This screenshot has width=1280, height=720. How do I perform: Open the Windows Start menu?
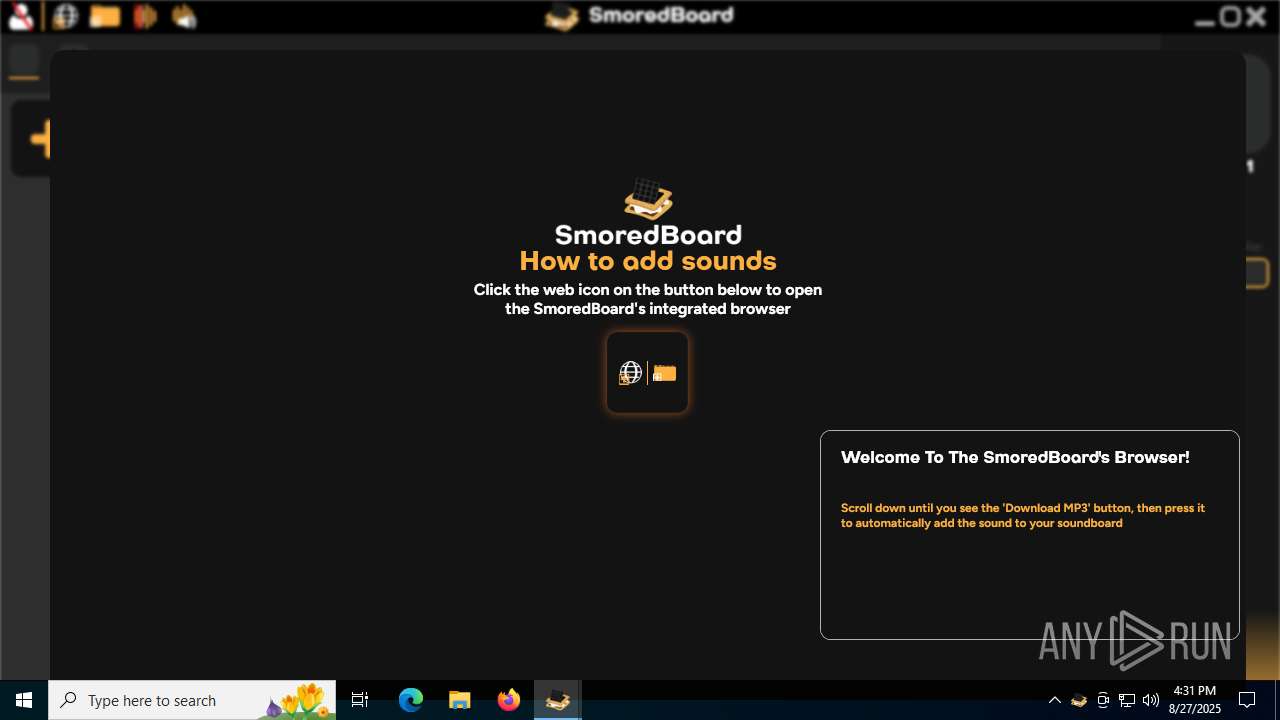(x=24, y=700)
